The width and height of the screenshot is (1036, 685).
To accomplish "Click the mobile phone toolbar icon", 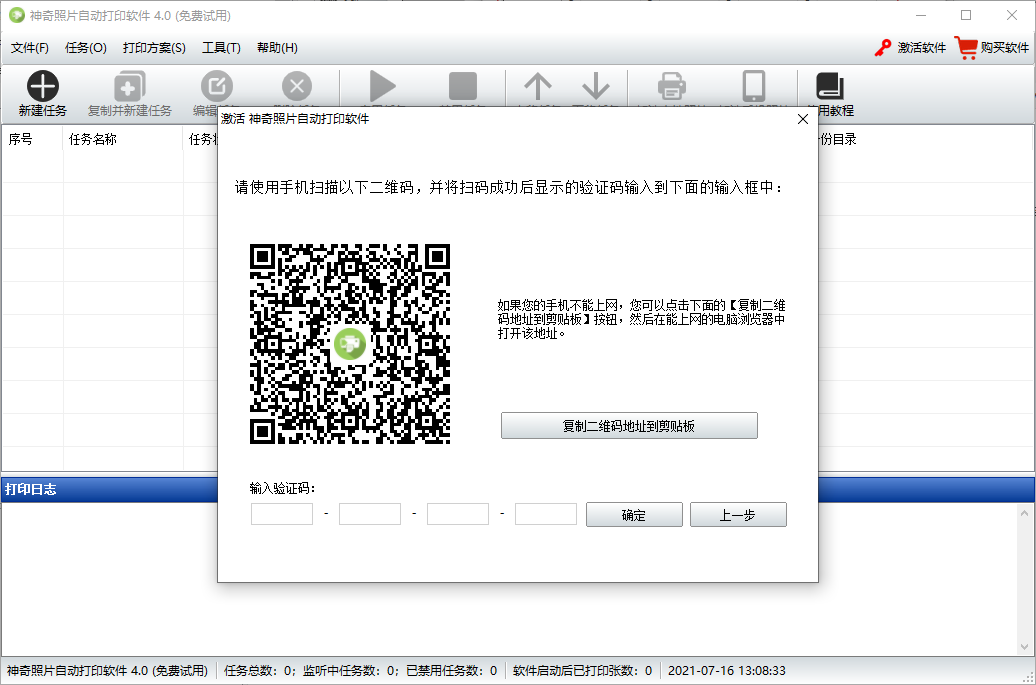I will click(x=754, y=86).
